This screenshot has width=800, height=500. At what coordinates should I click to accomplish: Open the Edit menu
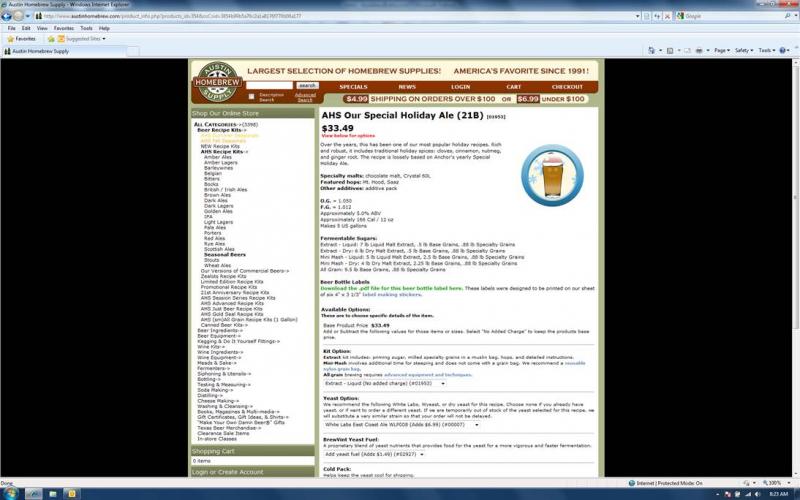[x=26, y=29]
